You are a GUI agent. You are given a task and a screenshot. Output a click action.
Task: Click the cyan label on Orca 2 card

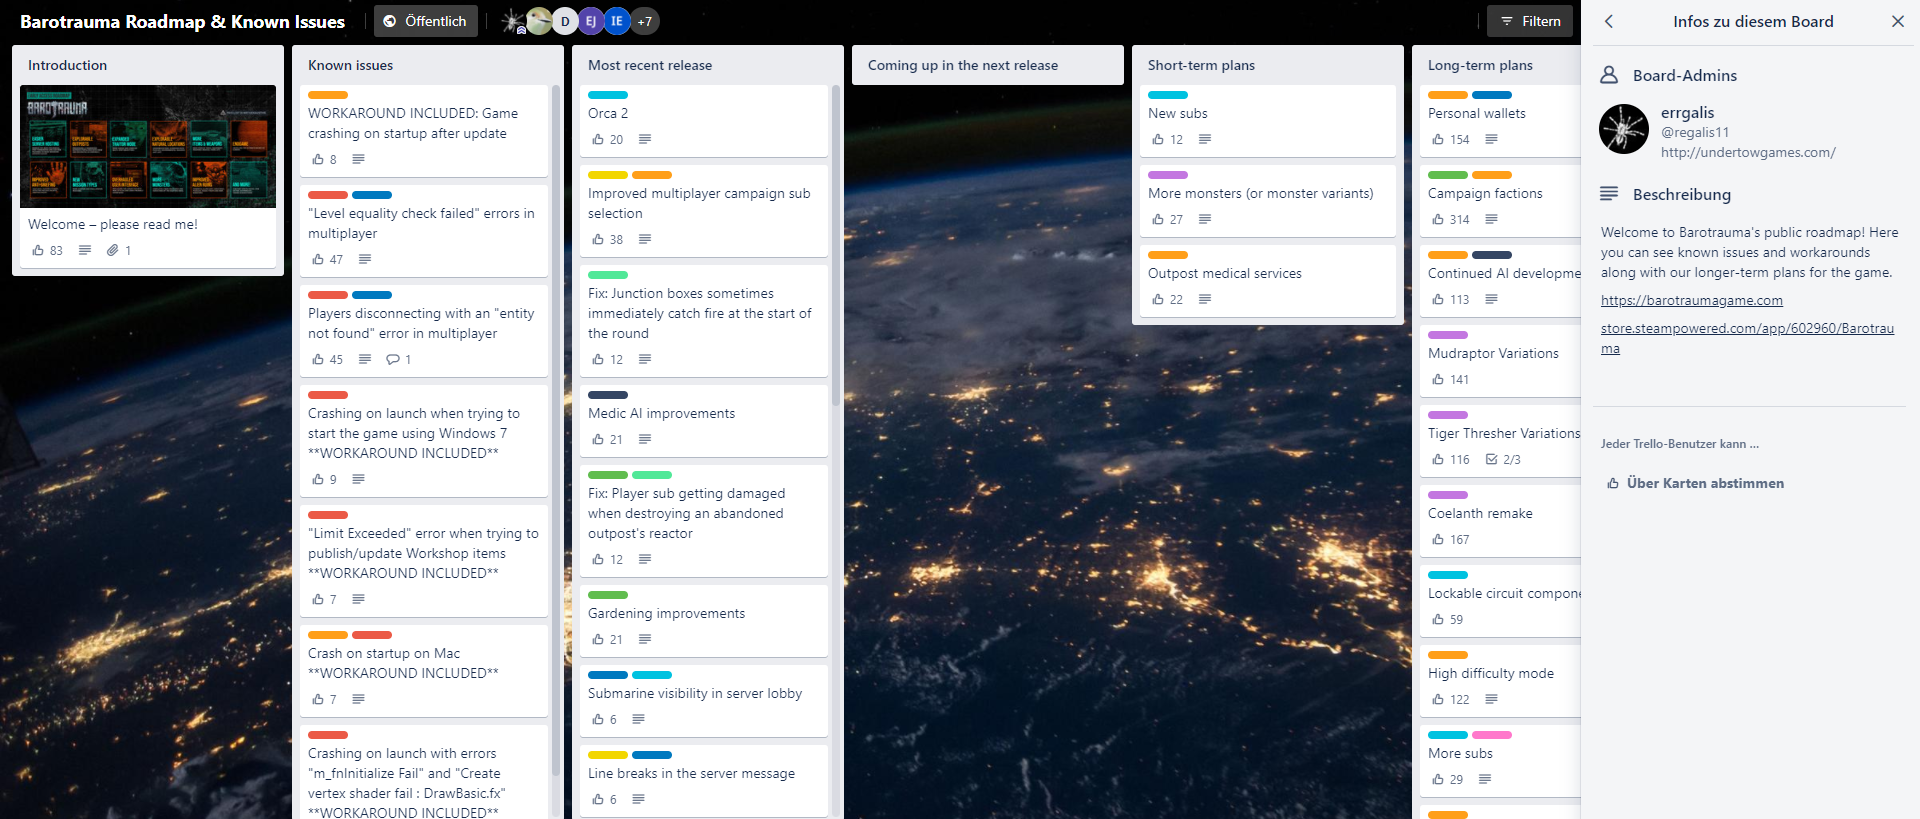(x=608, y=95)
